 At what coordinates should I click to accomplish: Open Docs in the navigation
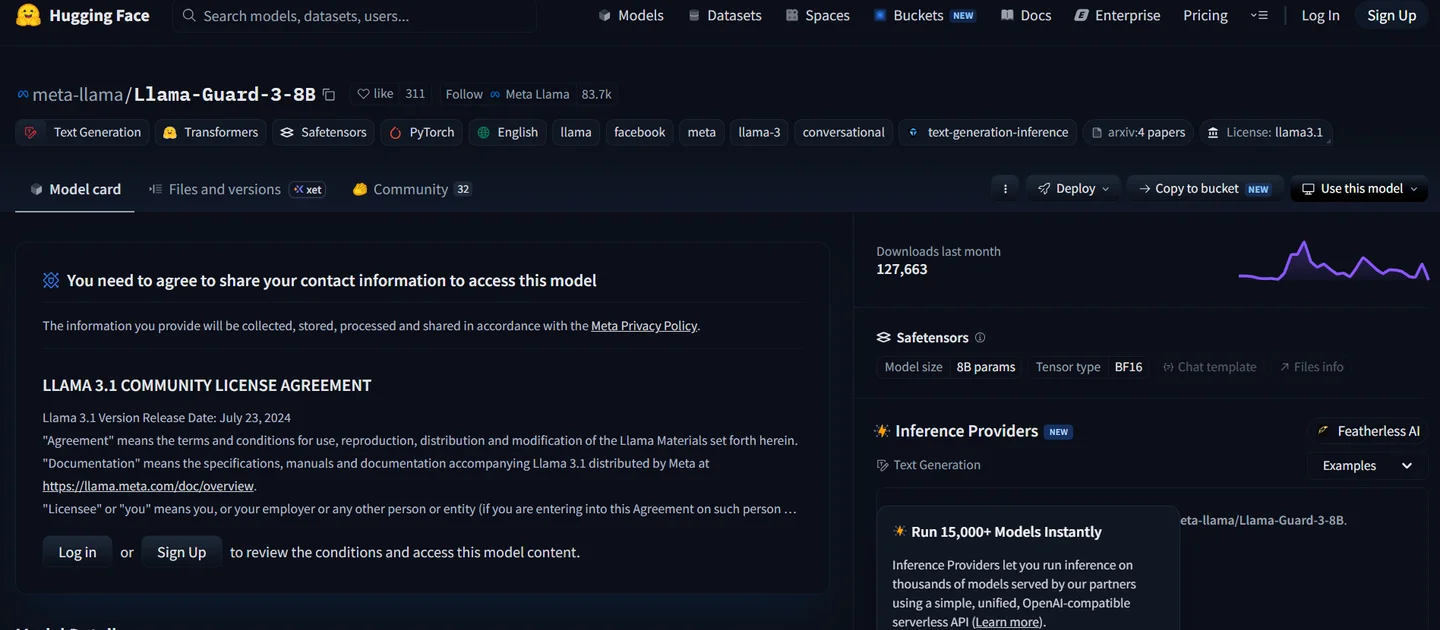pyautogui.click(x=1025, y=15)
